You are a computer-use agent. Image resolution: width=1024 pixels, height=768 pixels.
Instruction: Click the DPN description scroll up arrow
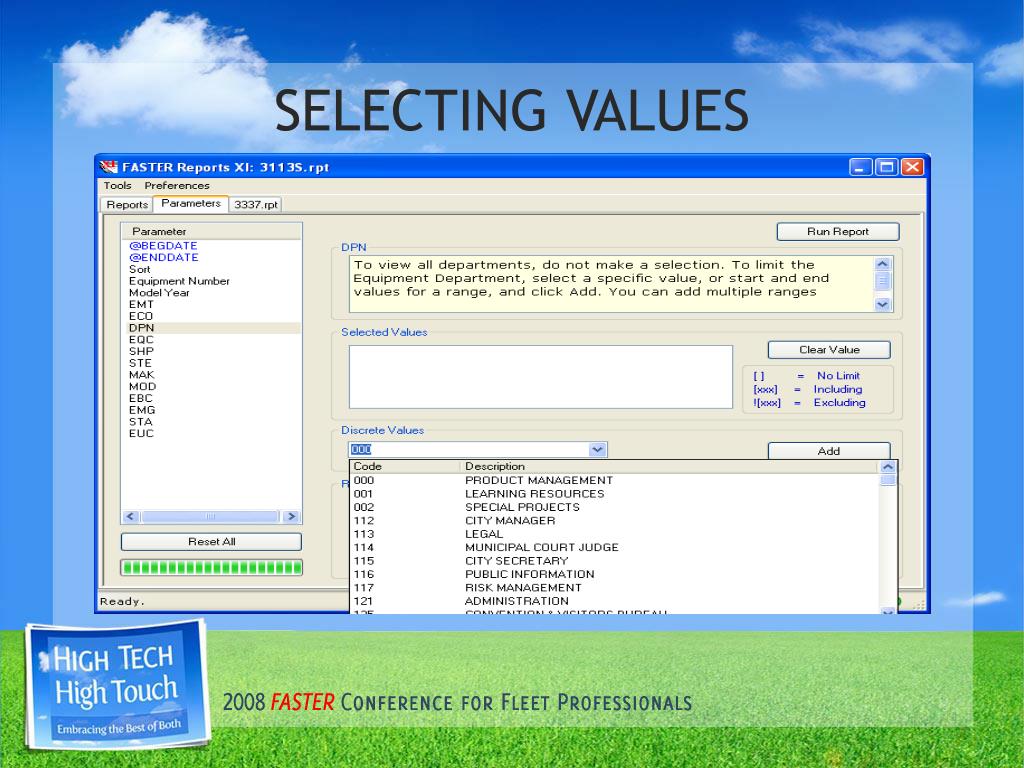pyautogui.click(x=883, y=264)
